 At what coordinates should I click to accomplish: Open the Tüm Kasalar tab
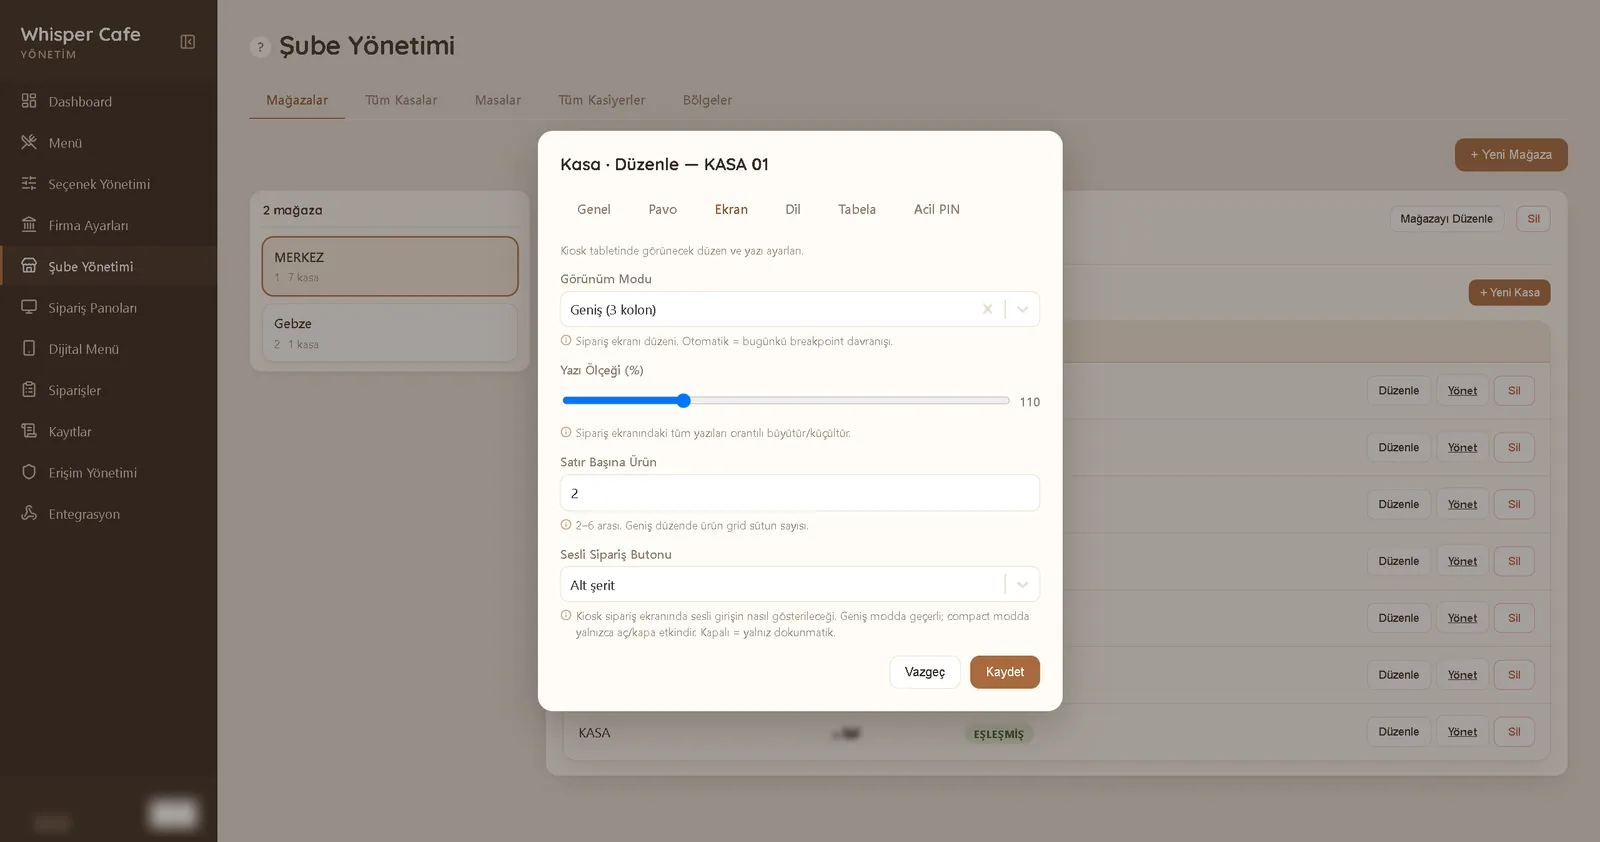pos(401,100)
